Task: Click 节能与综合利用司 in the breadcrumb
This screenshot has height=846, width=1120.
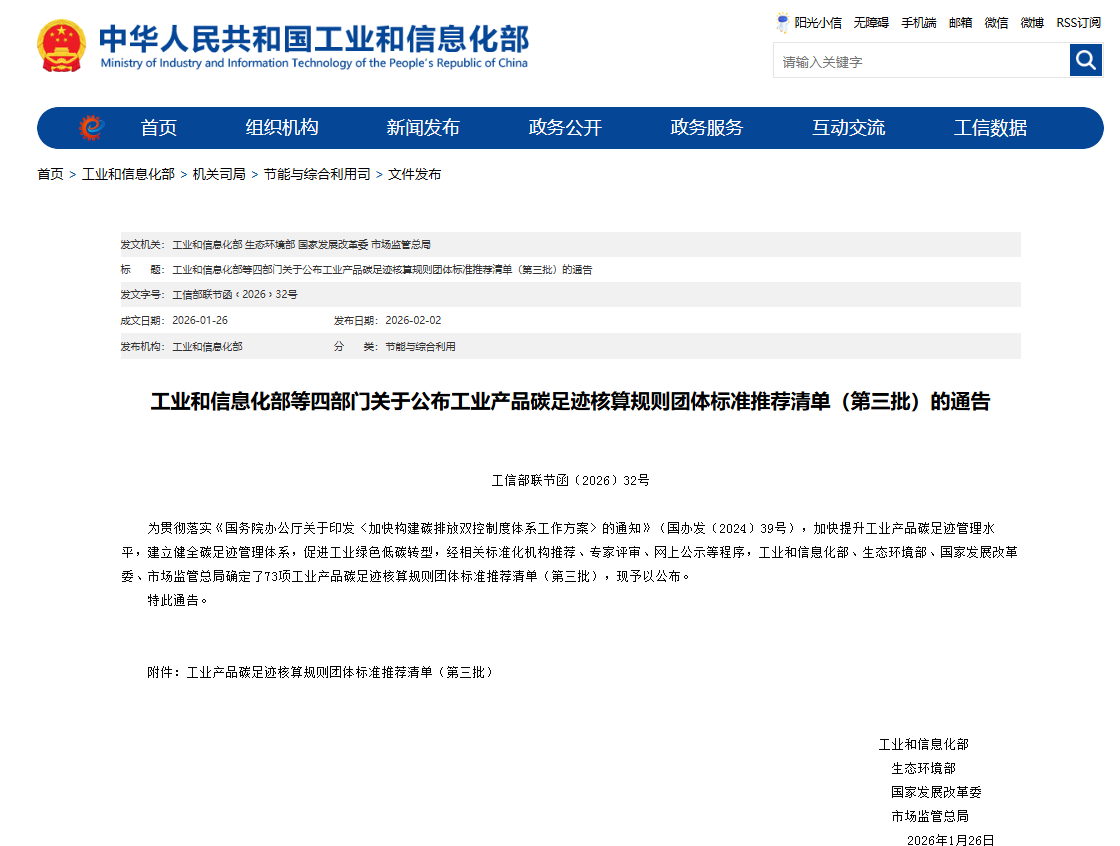Action: coord(317,174)
